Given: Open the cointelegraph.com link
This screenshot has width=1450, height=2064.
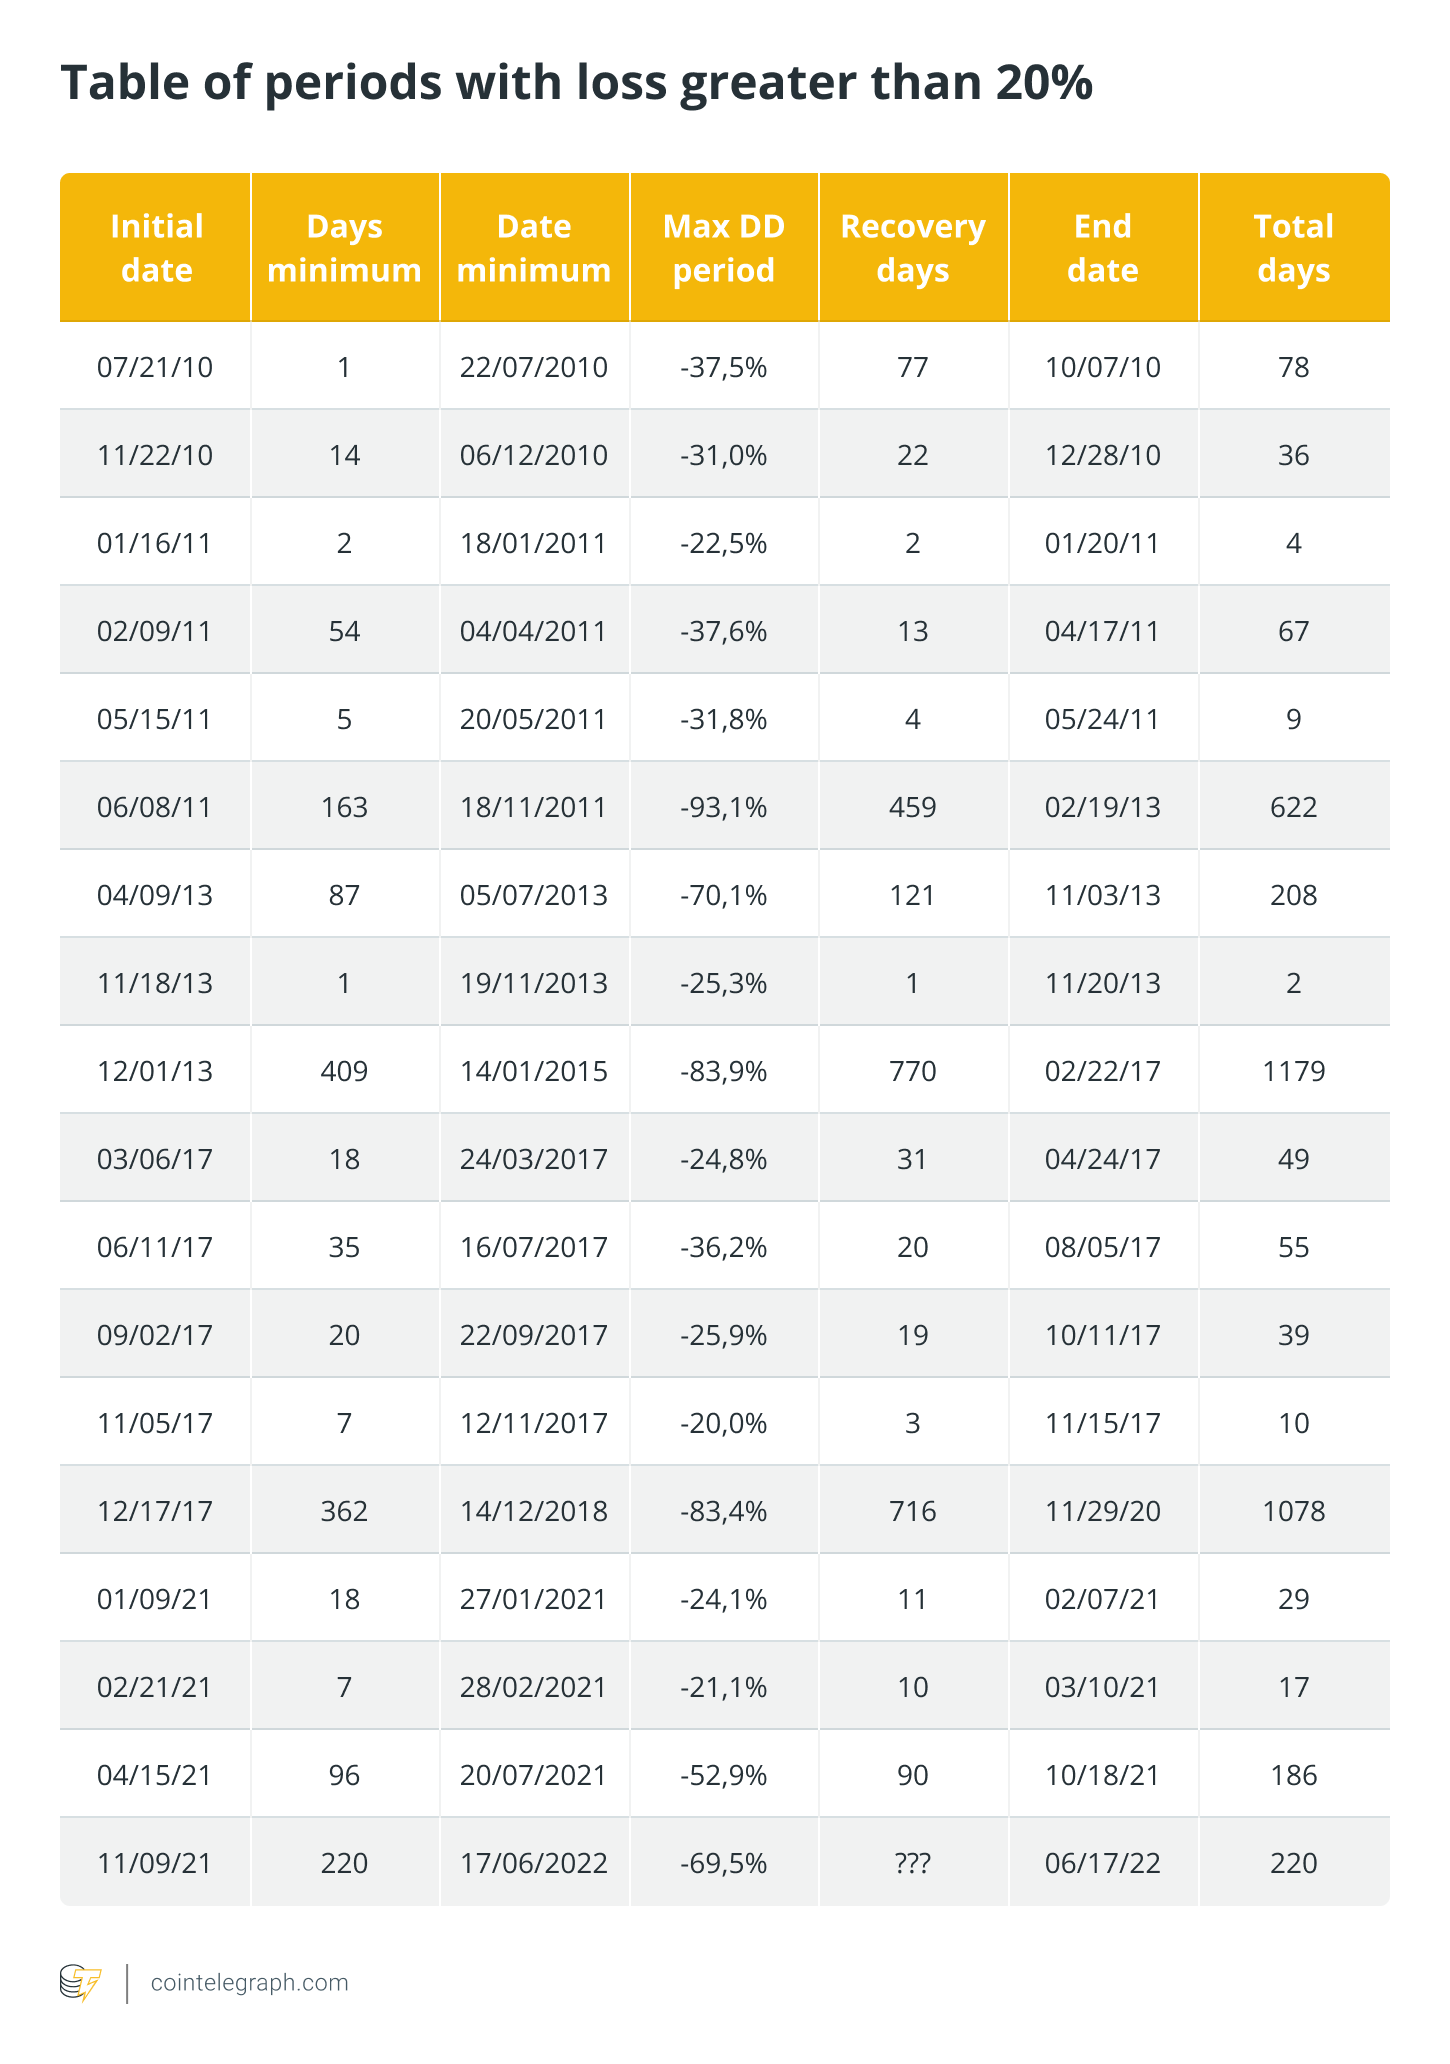Looking at the screenshot, I should 249,1982.
